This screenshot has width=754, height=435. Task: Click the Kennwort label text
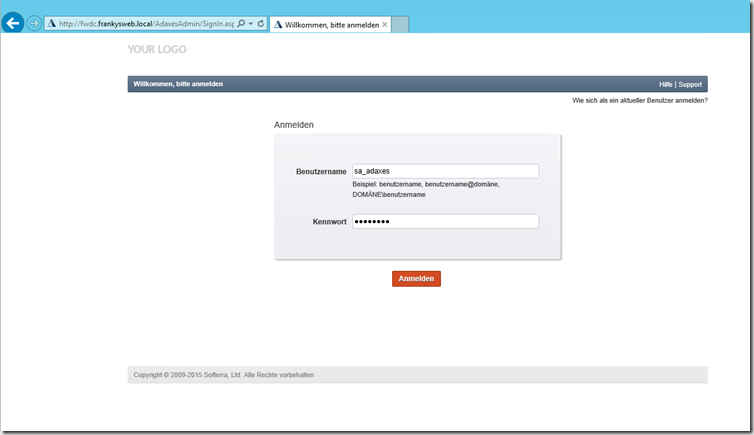pyautogui.click(x=329, y=222)
